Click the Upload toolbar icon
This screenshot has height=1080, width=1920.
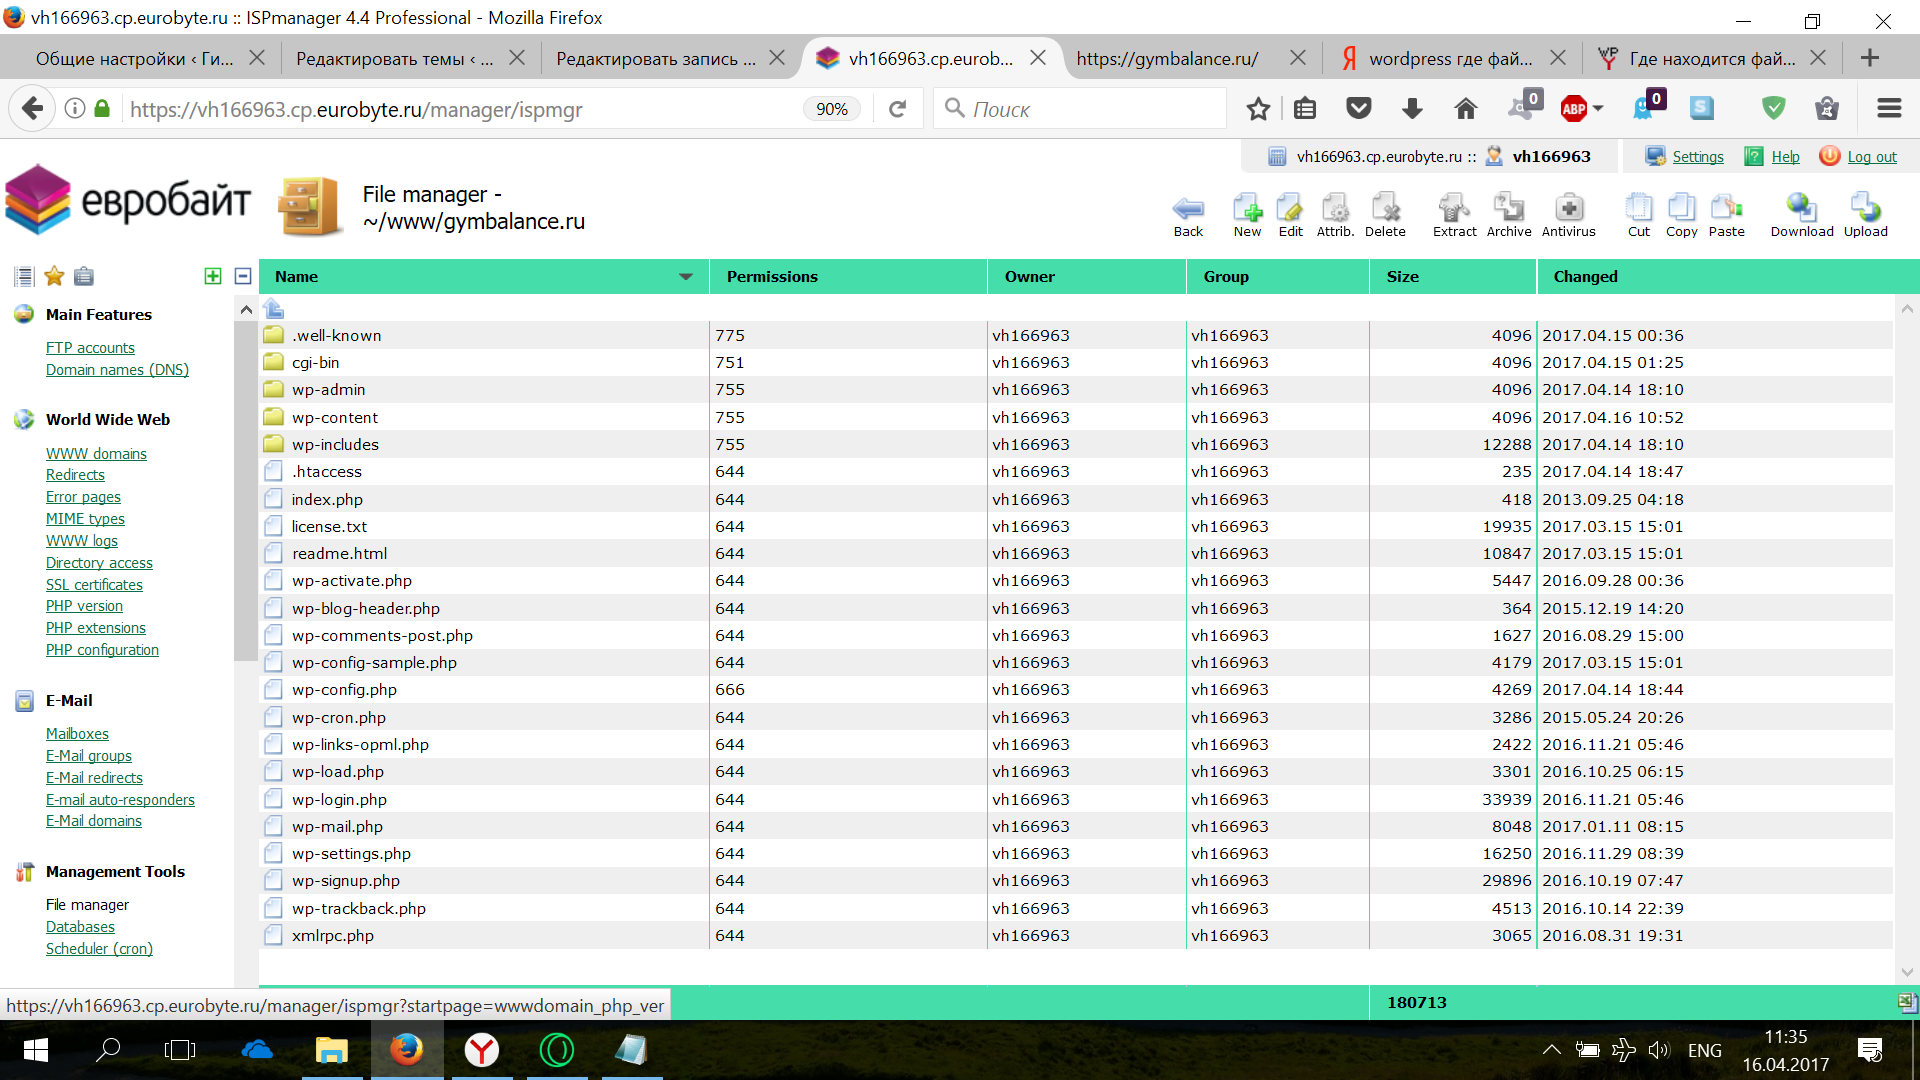[x=1865, y=215]
